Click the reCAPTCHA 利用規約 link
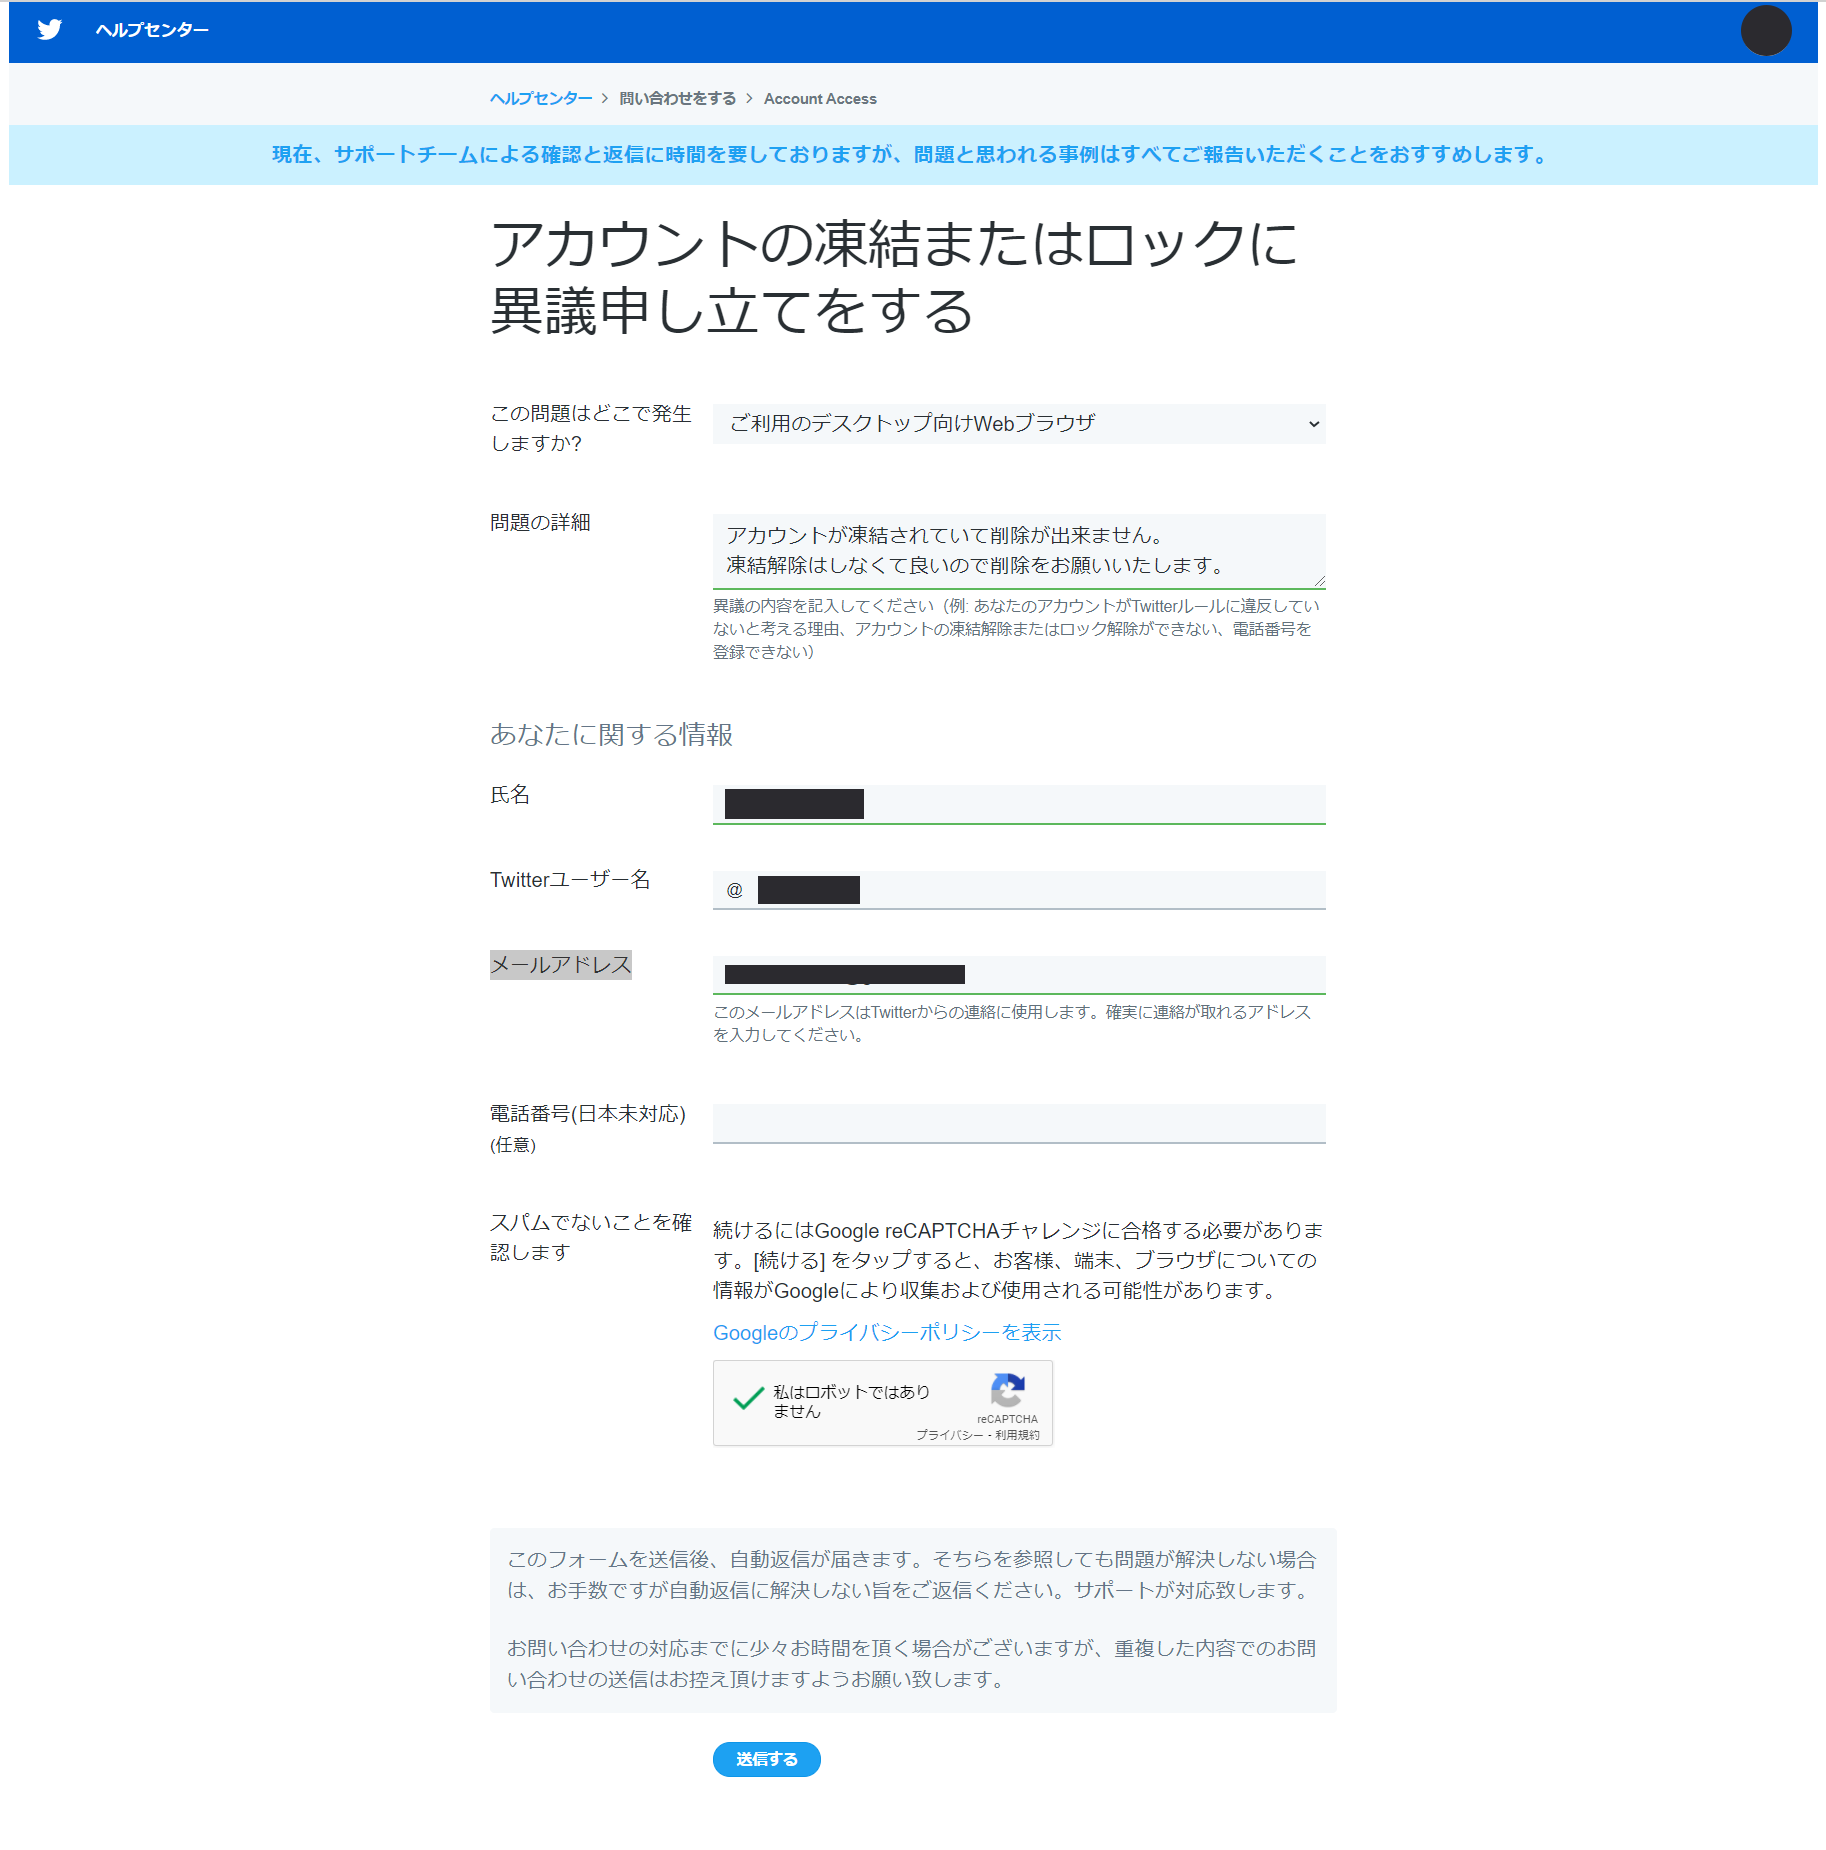1826x1850 pixels. tap(1017, 1435)
